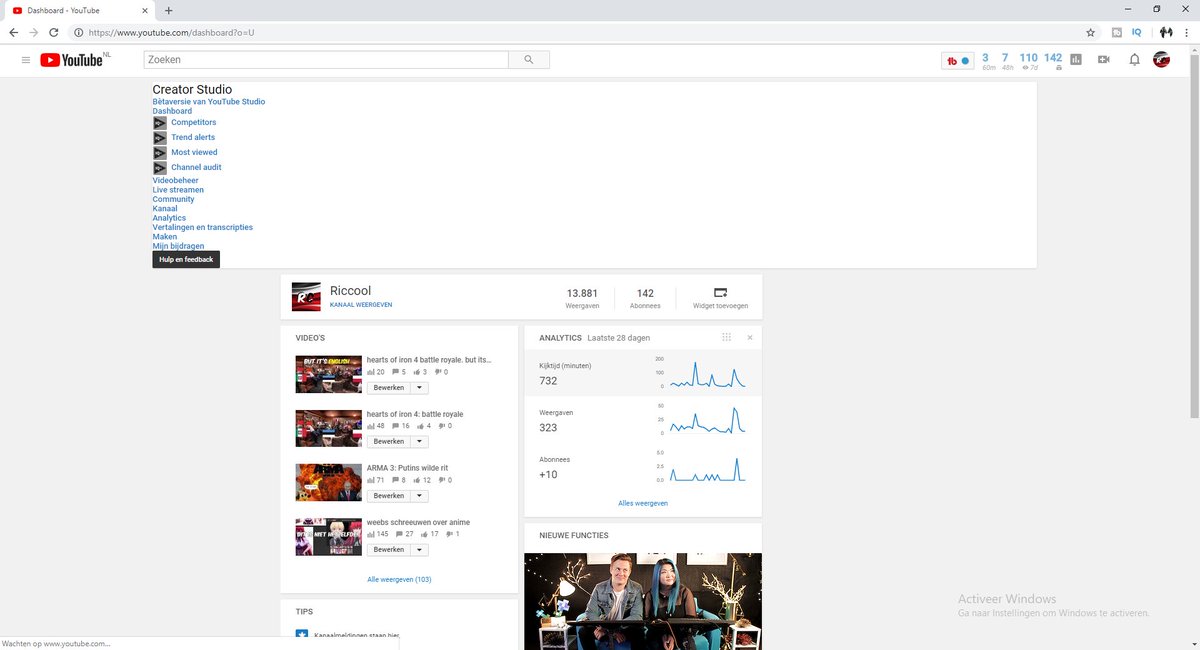The image size is (1200, 650).
Task: Open Bewerken dropdown for ARMA 3 video
Action: (x=420, y=496)
